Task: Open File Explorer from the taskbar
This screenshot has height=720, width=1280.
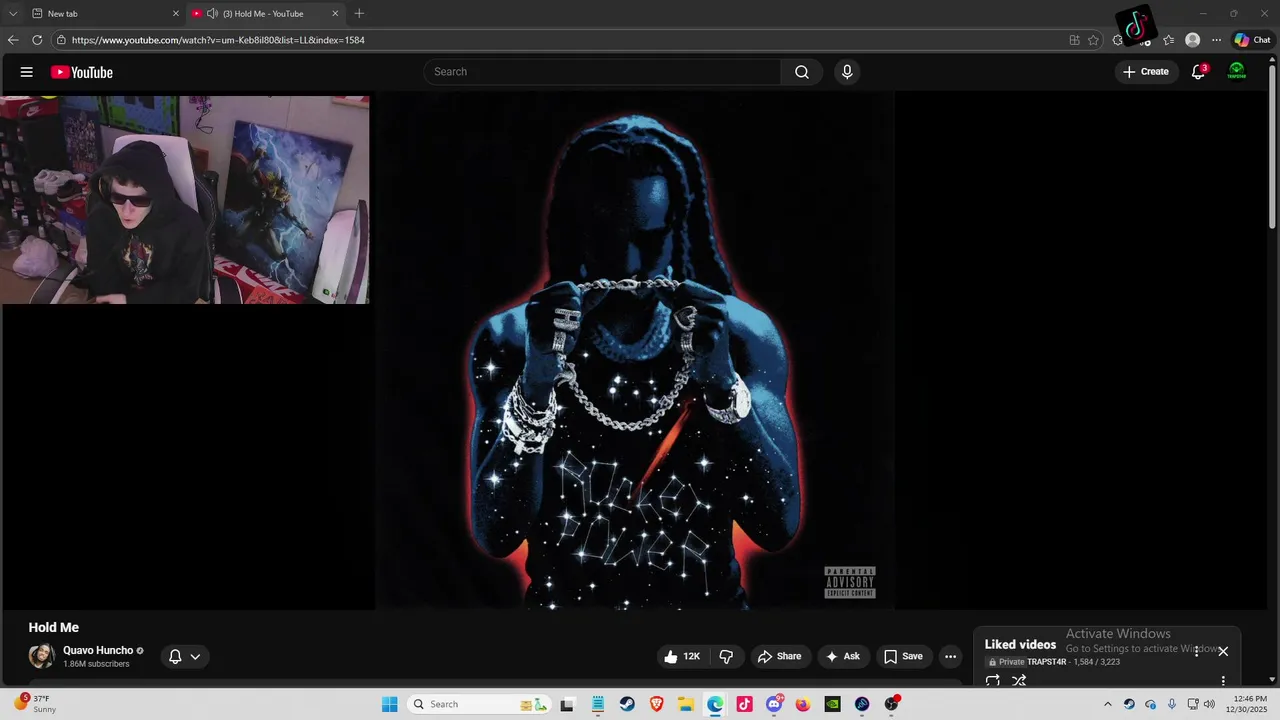Action: (x=686, y=704)
